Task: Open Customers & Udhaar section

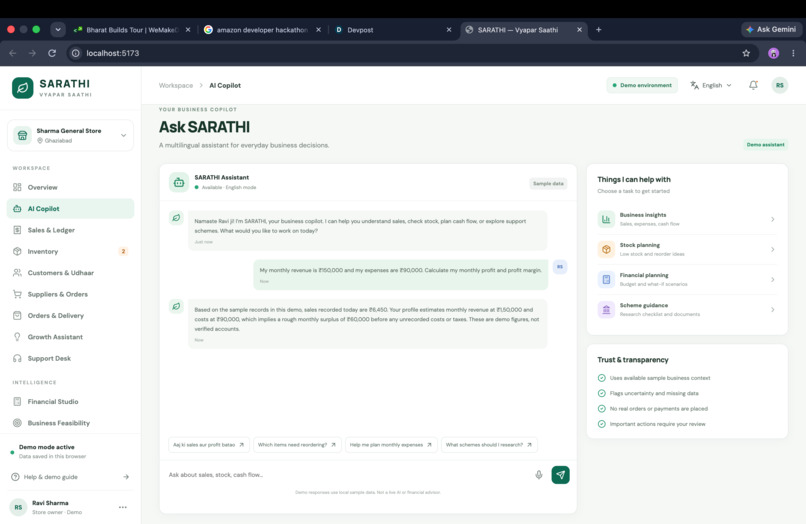Action: (70, 273)
